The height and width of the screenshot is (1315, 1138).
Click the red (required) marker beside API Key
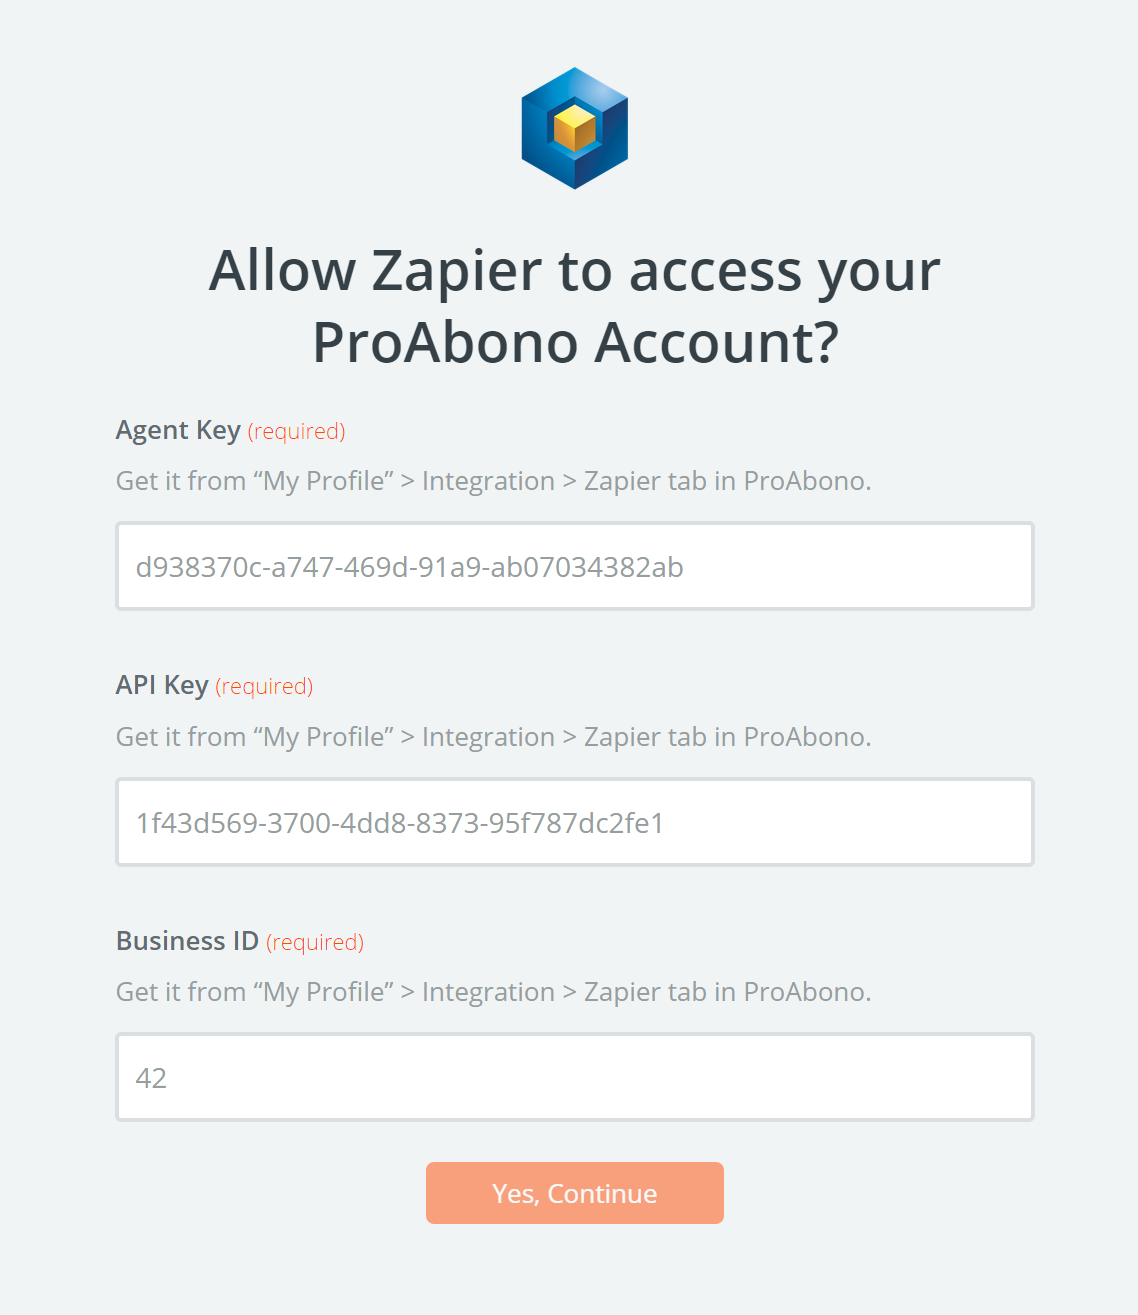[264, 686]
